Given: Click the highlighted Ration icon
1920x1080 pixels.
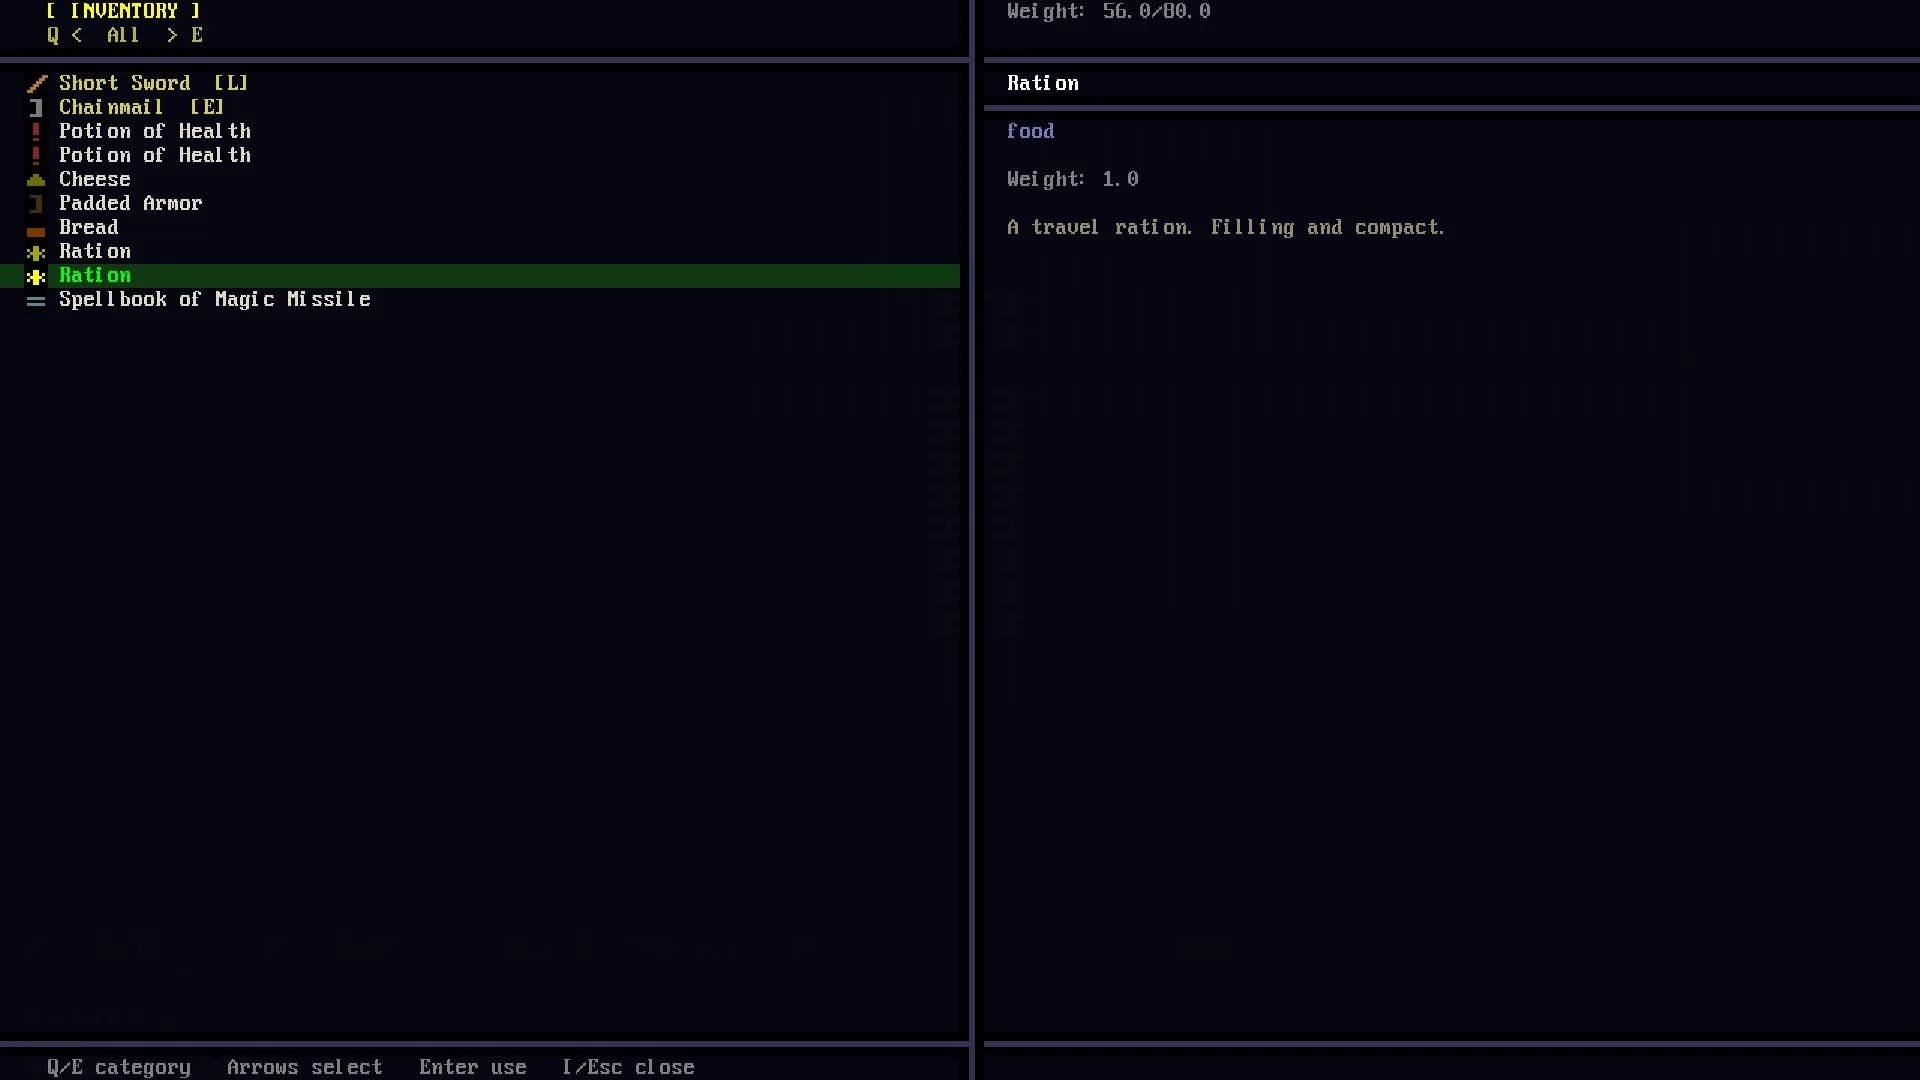Looking at the screenshot, I should coord(36,277).
